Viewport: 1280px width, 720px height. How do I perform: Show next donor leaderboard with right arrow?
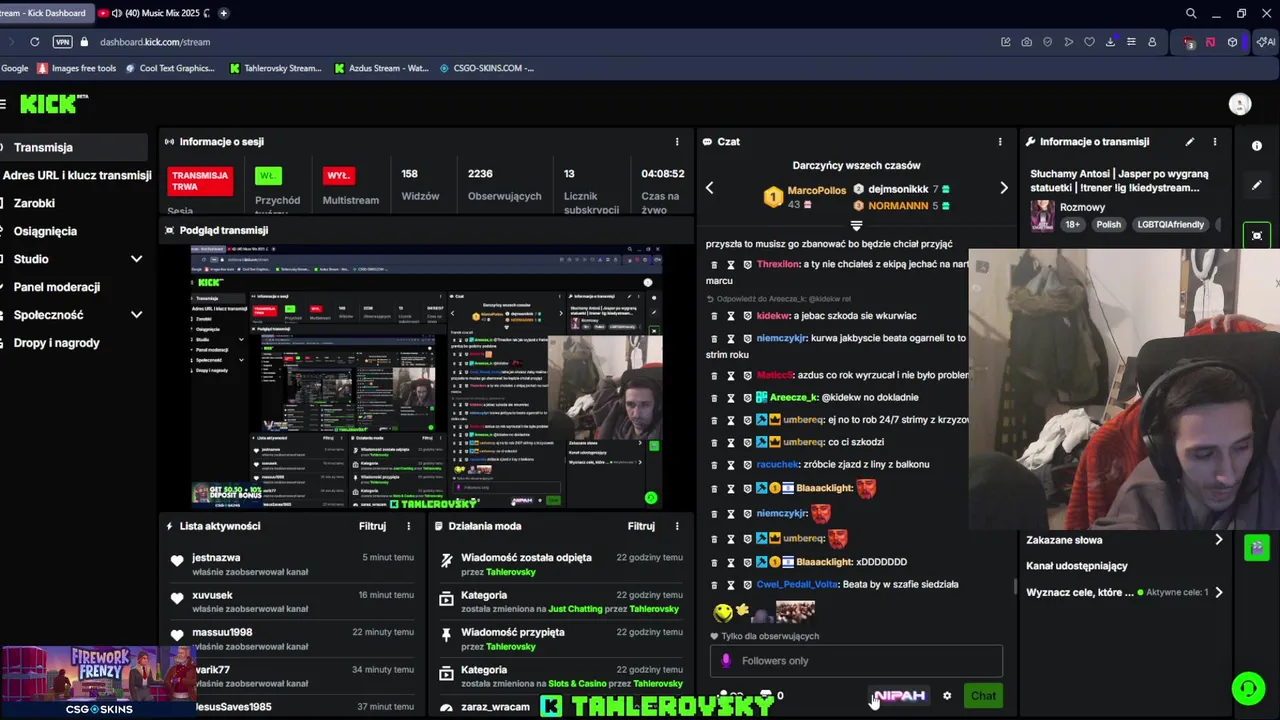click(x=1003, y=188)
